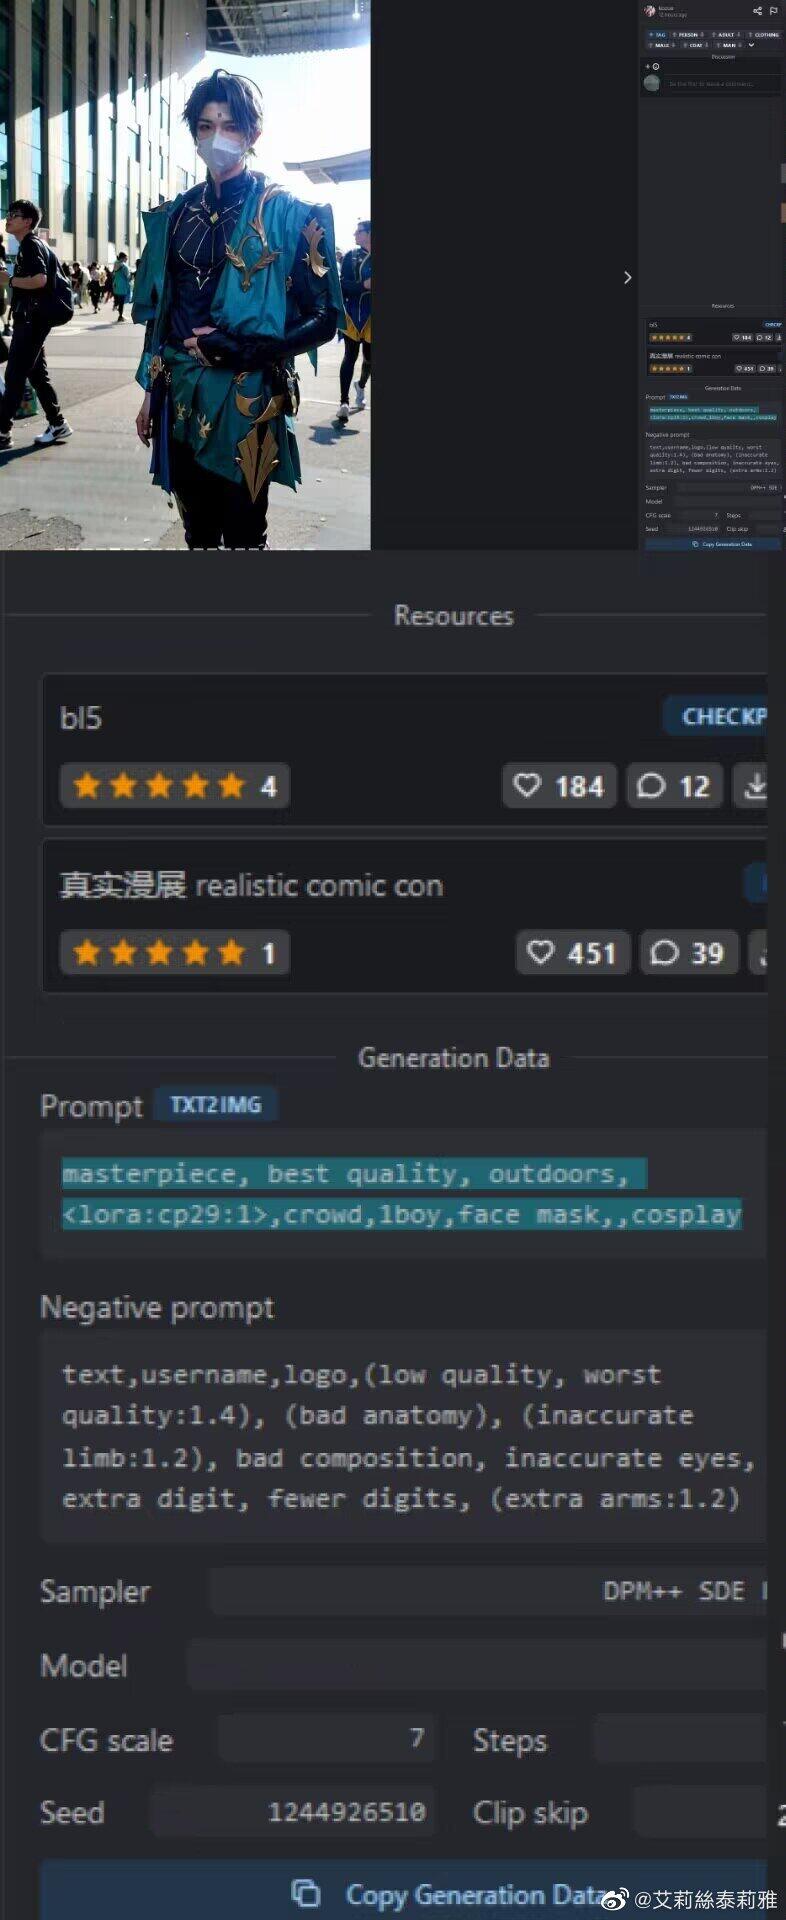Open the bl5 checkpoint resource
Screen dimensions: 786x1920
(x=81, y=718)
